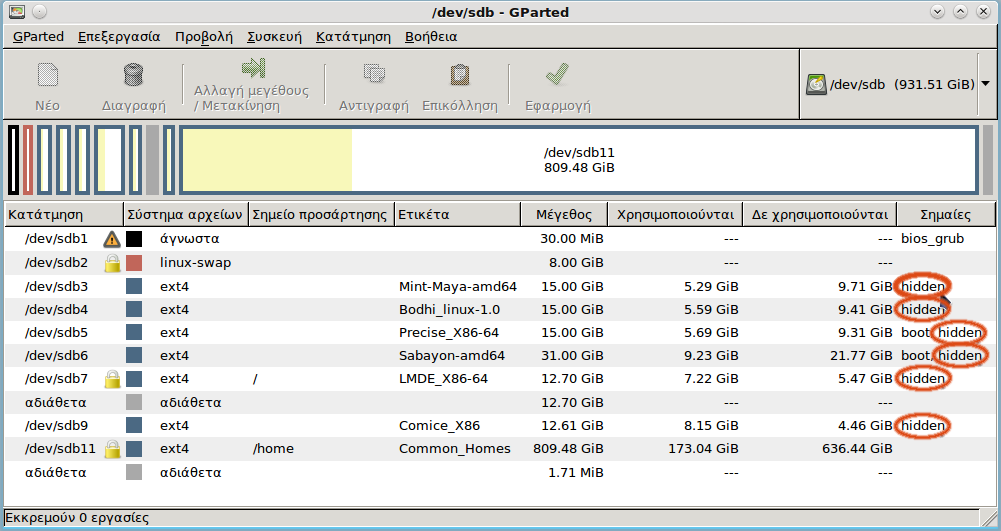Open the Βοήθεια (Help) menu
The height and width of the screenshot is (531, 1001).
point(431,36)
